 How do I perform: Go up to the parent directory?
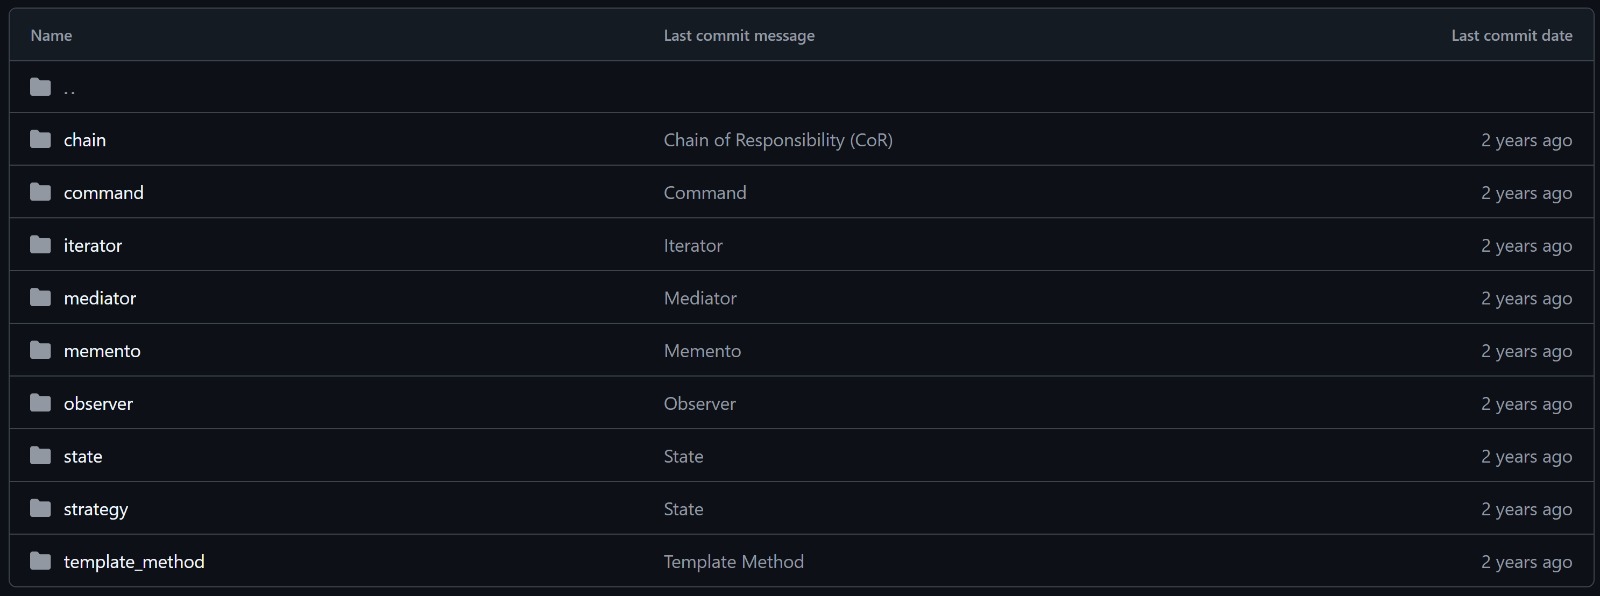[69, 88]
